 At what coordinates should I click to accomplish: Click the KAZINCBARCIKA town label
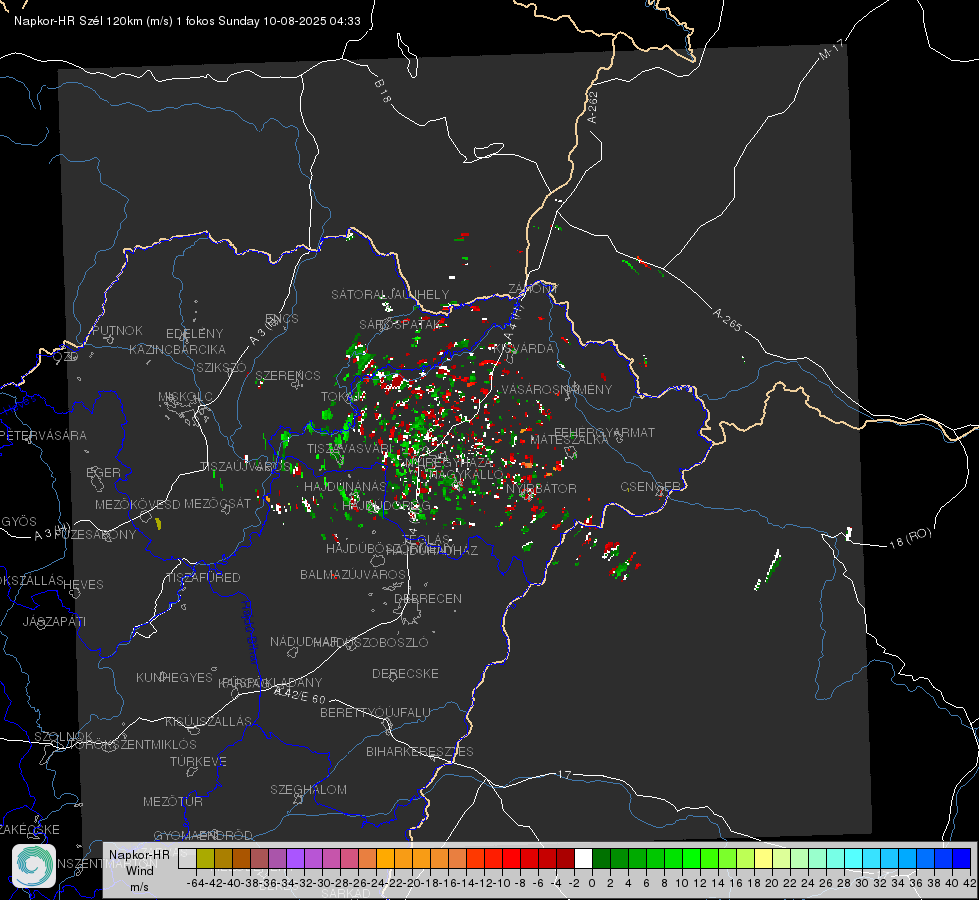(177, 349)
